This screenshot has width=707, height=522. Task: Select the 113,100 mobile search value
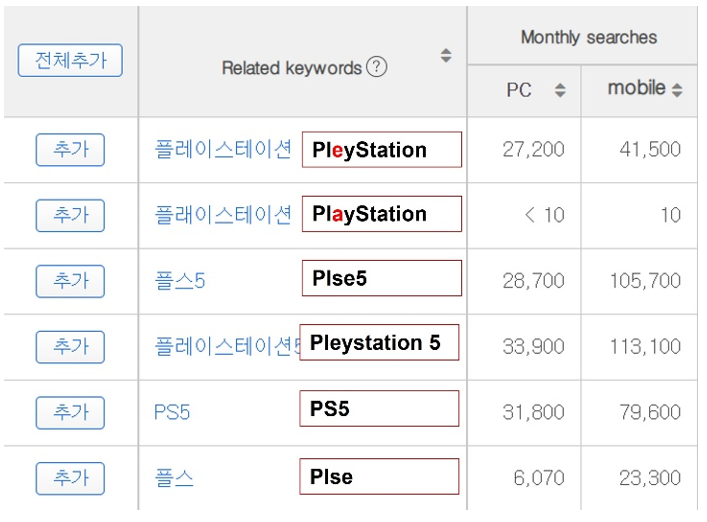click(x=645, y=347)
